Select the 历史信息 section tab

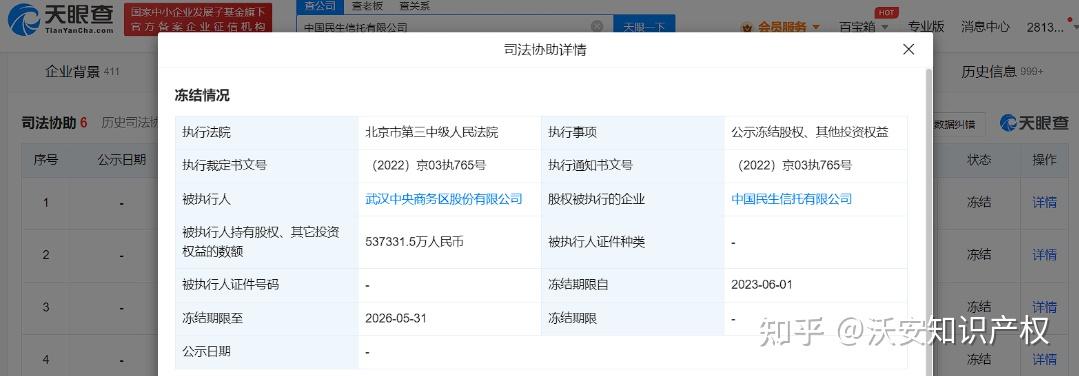1002,72
